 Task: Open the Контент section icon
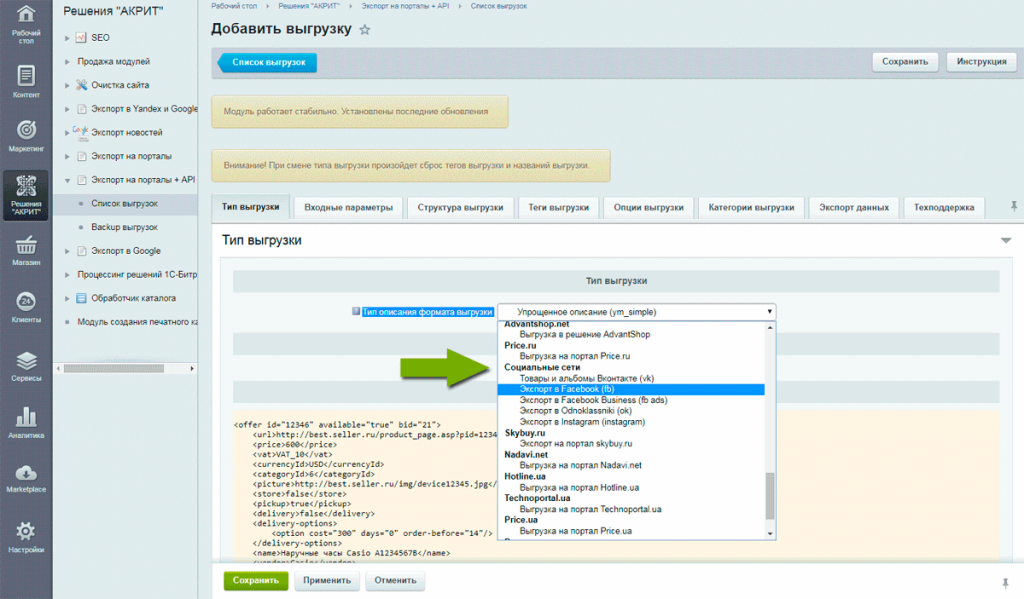(26, 80)
